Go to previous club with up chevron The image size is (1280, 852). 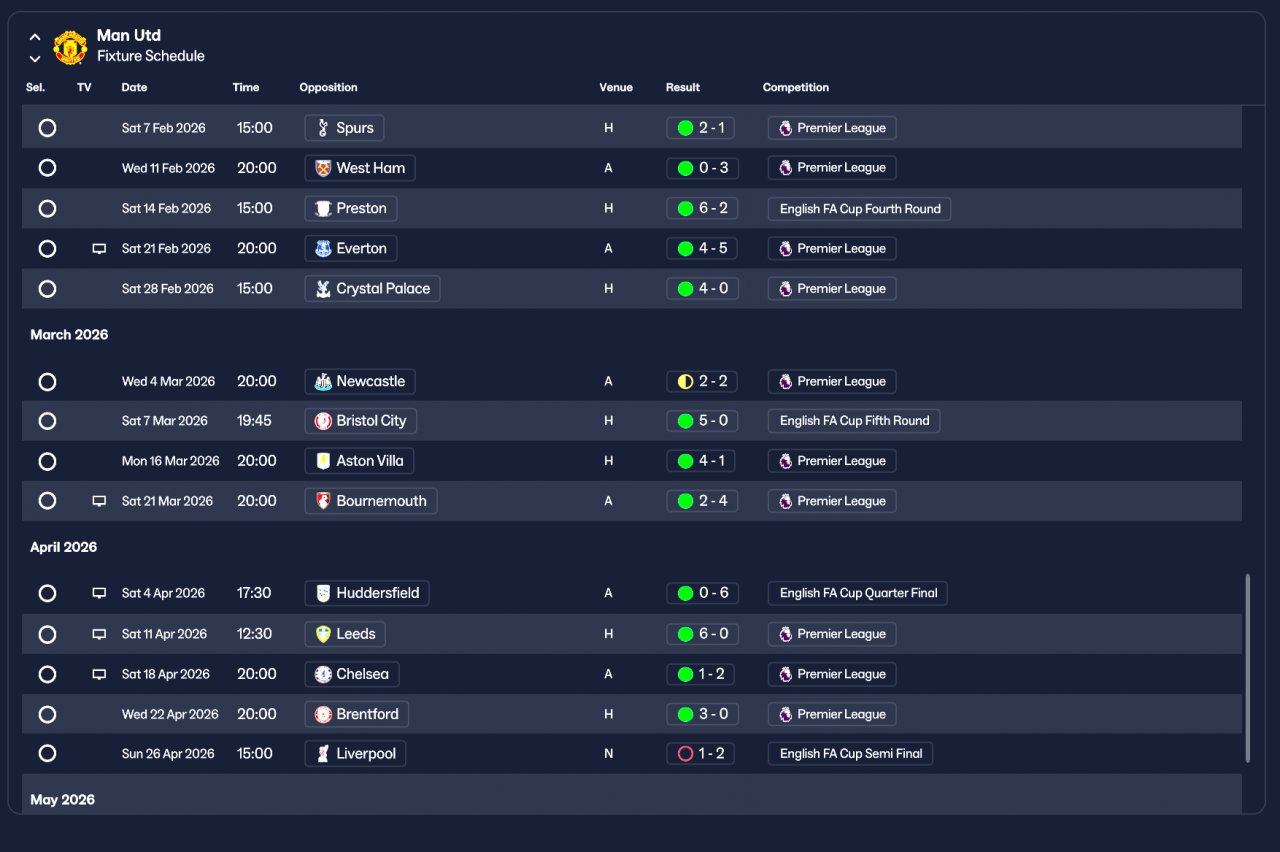coord(35,37)
